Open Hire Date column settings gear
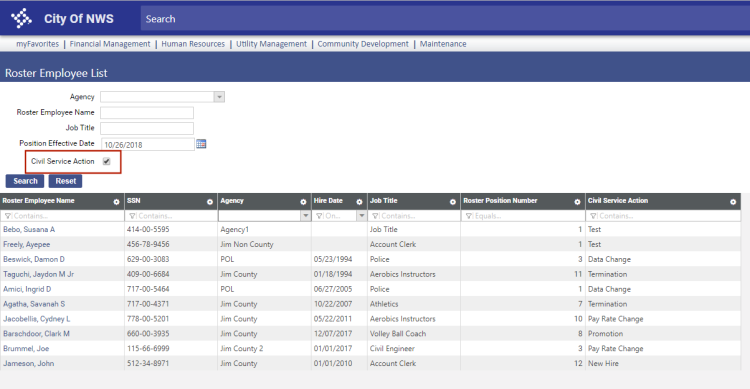The image size is (750, 389). click(x=359, y=202)
